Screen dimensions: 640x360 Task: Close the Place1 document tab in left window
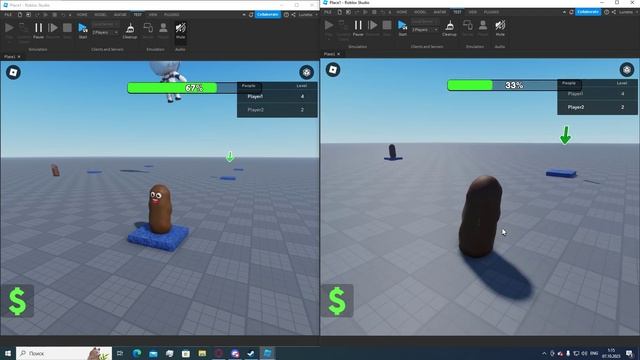(x=19, y=57)
